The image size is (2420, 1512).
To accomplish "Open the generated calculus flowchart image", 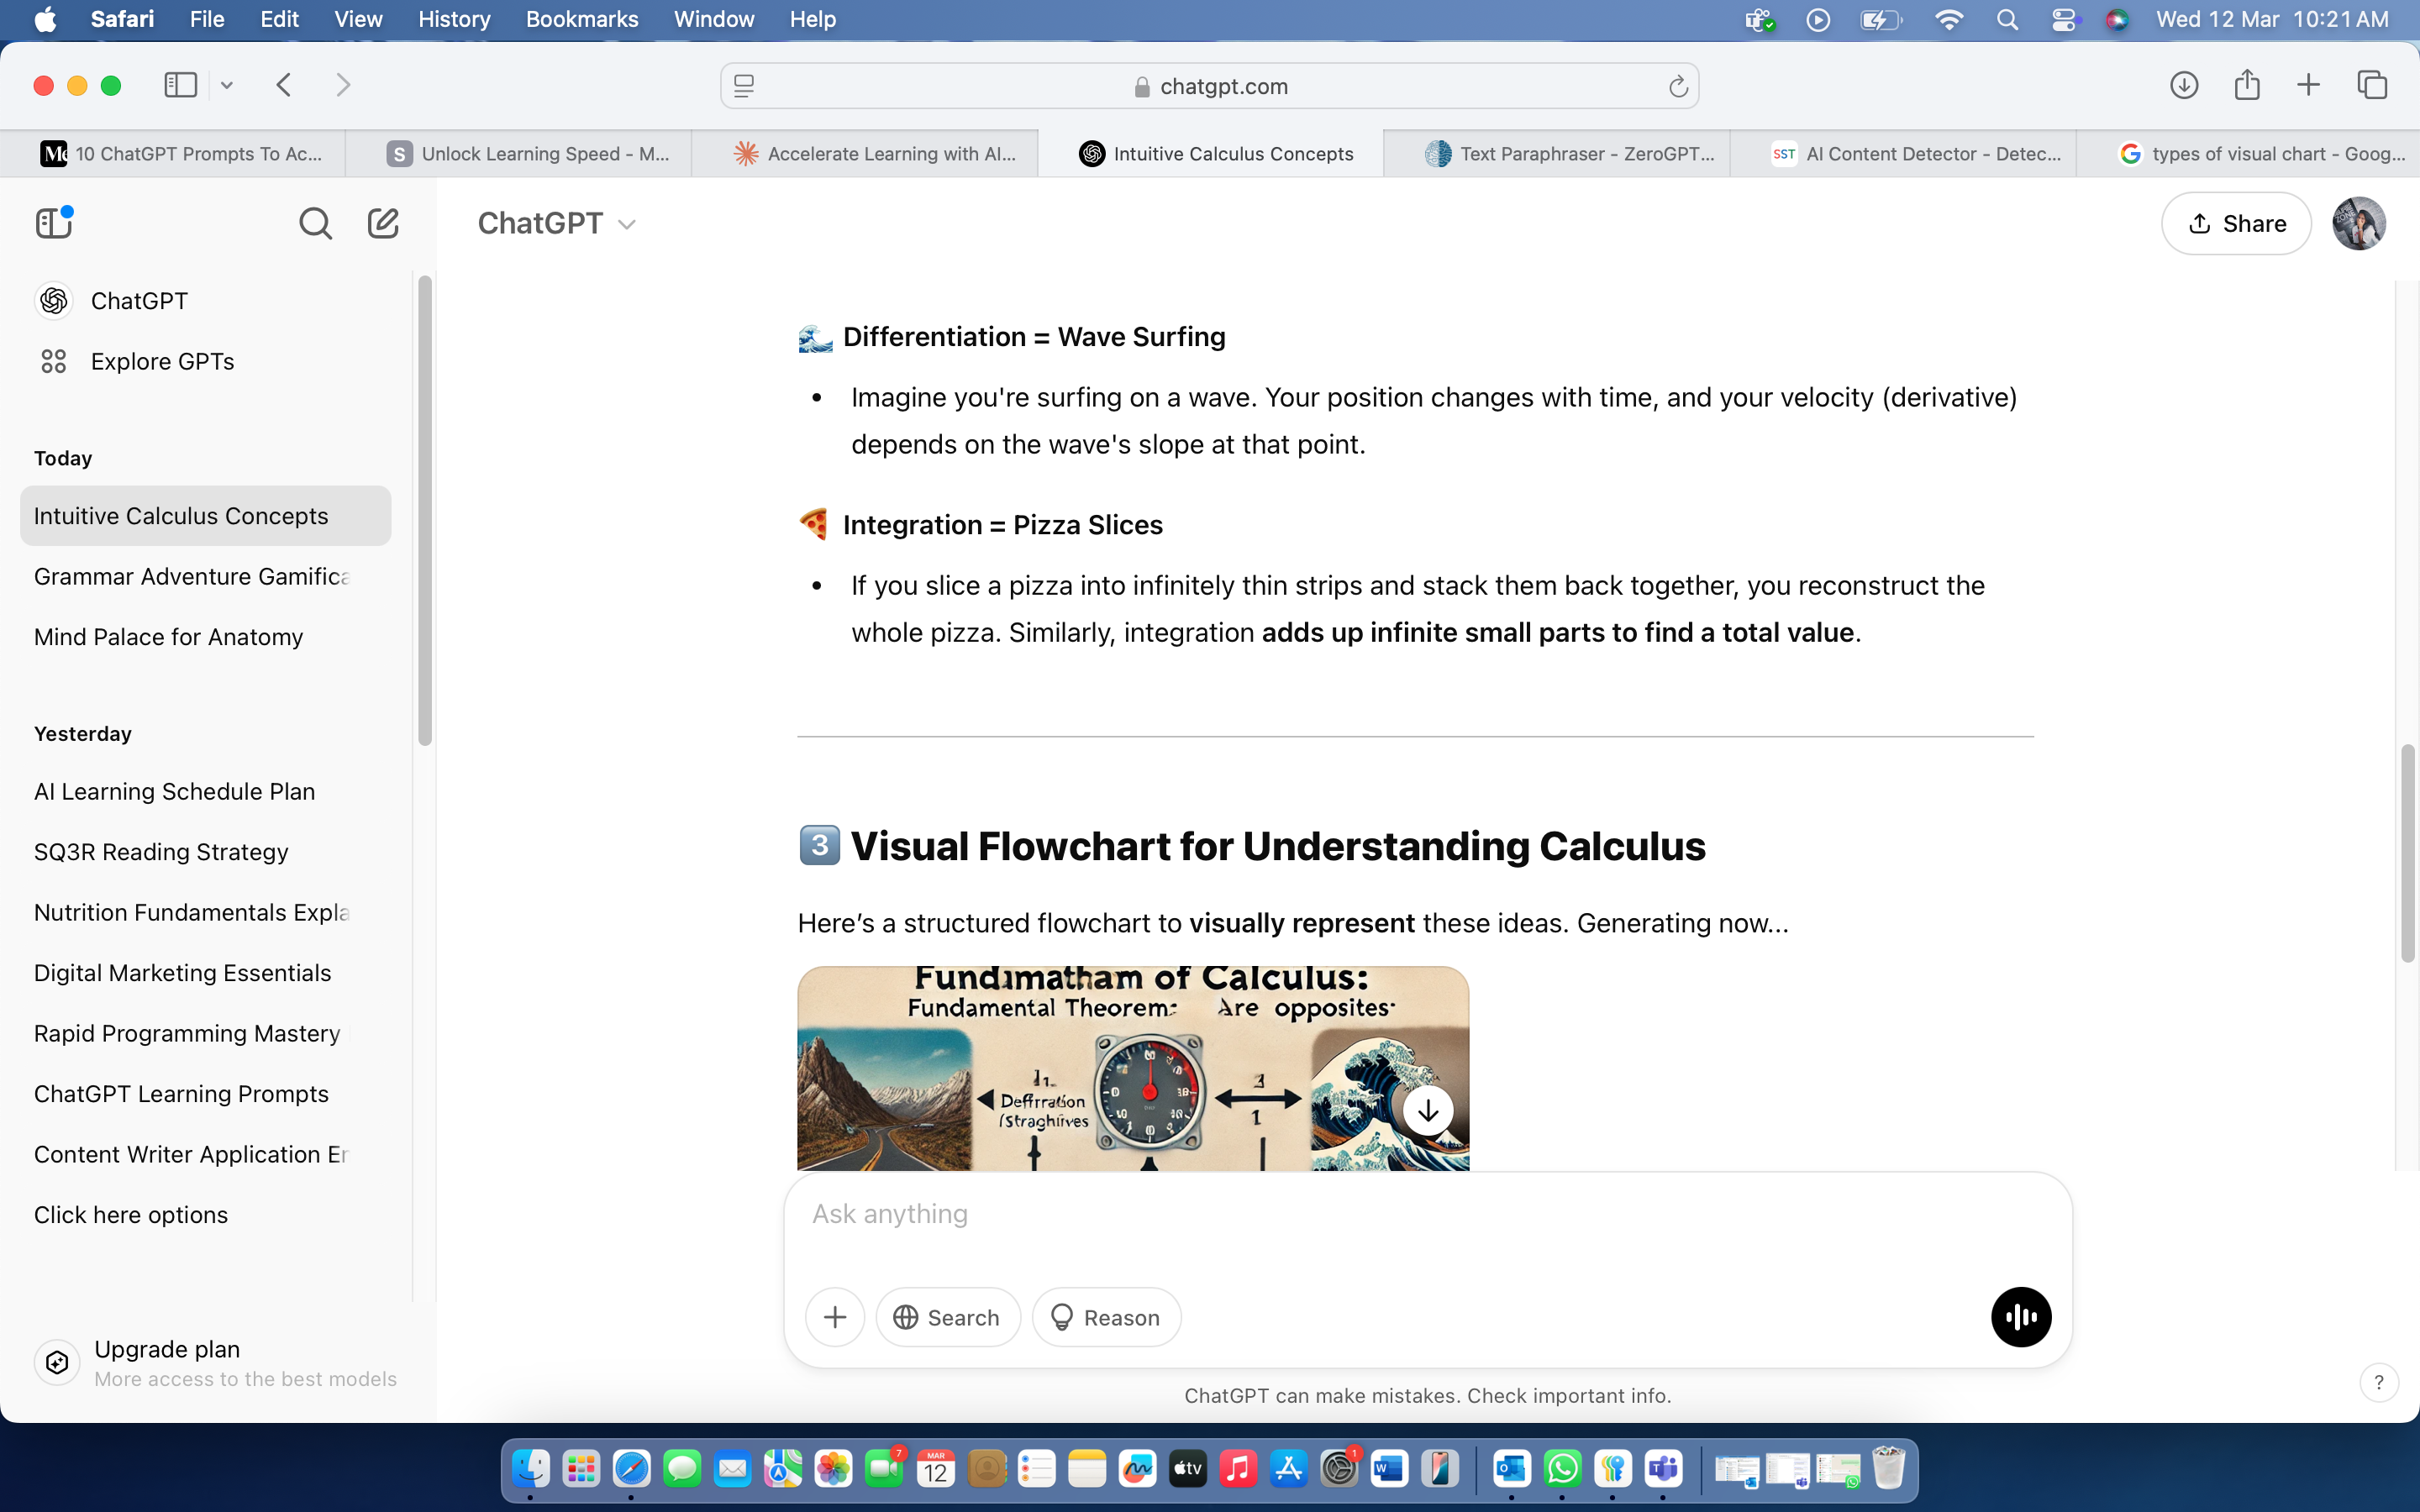I will click(1133, 1068).
